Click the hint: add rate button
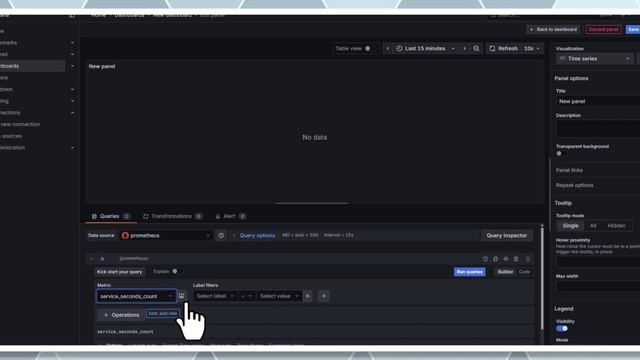The width and height of the screenshot is (640, 360). pyautogui.click(x=162, y=313)
